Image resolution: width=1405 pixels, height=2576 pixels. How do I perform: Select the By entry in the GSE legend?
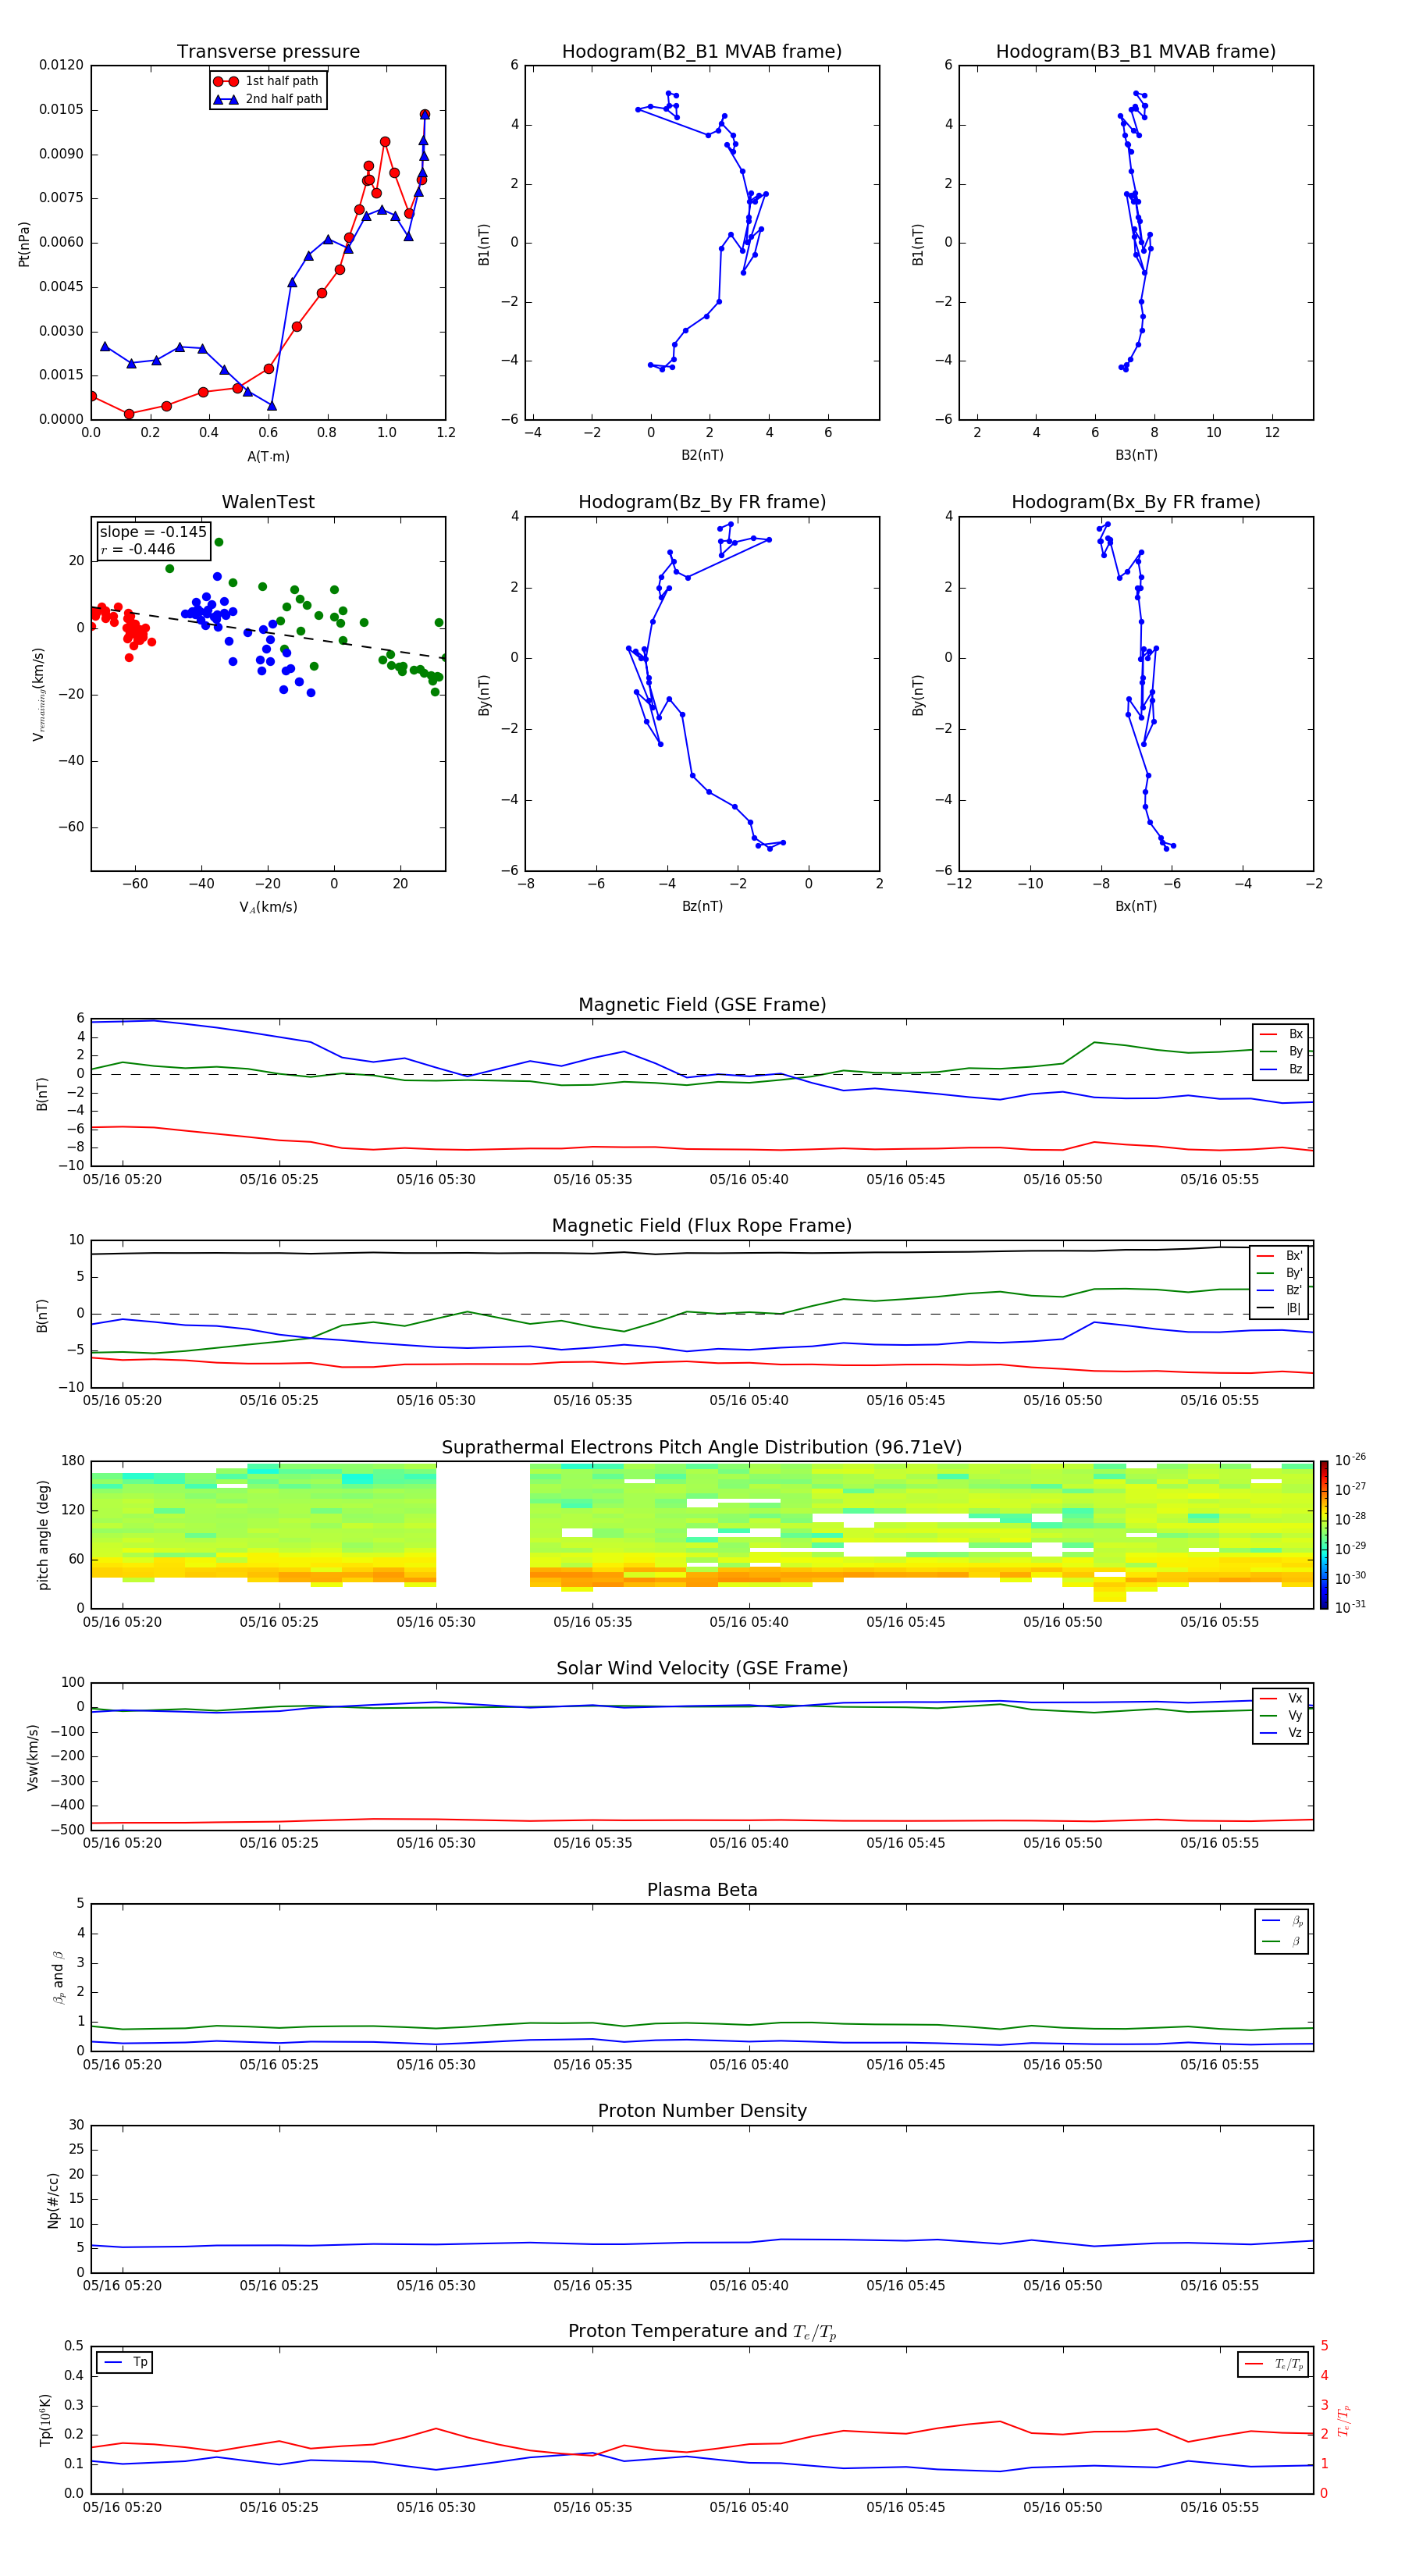click(1281, 1052)
